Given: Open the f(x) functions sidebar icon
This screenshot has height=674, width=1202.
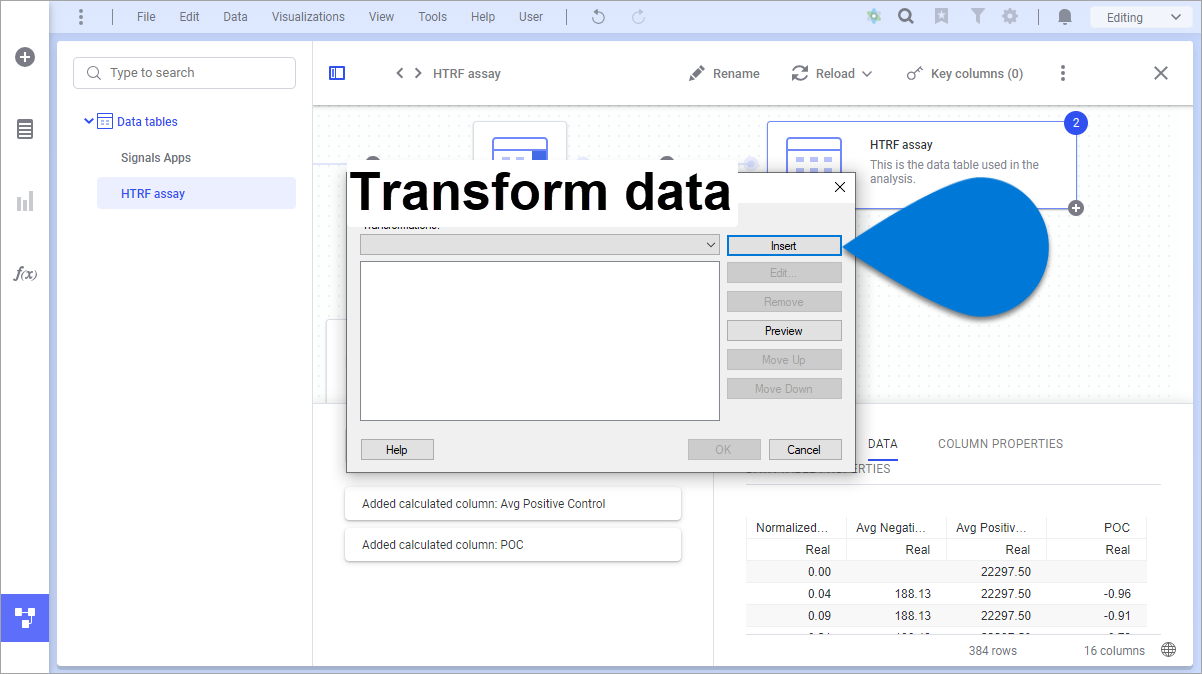Looking at the screenshot, I should (25, 274).
